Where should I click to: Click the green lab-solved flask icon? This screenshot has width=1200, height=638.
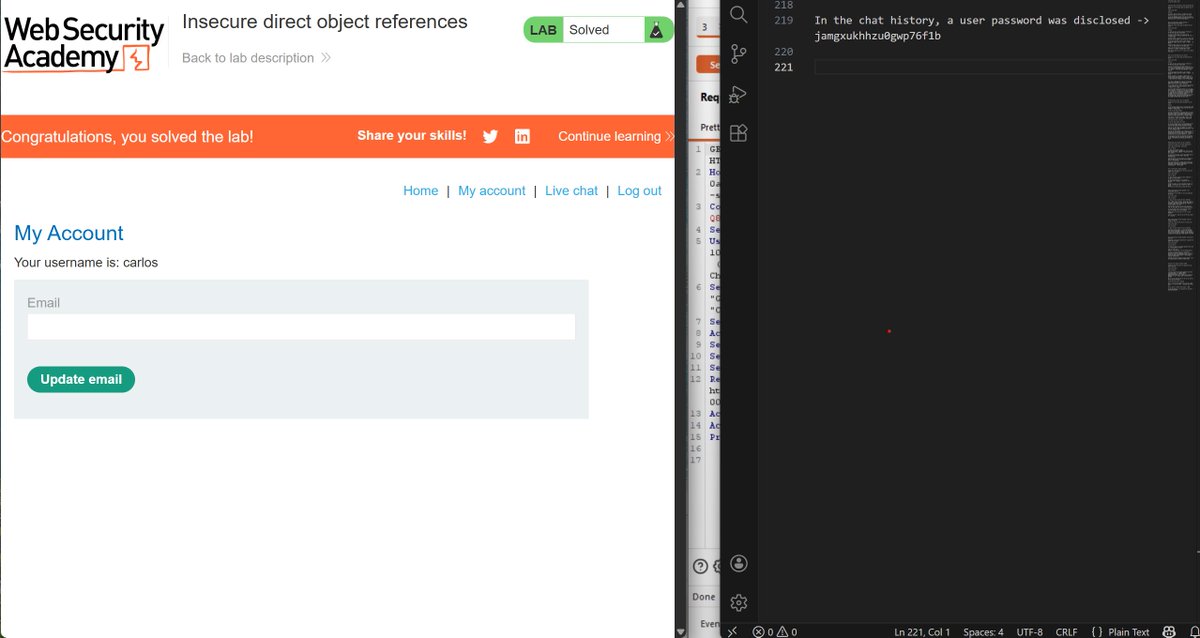tap(658, 29)
